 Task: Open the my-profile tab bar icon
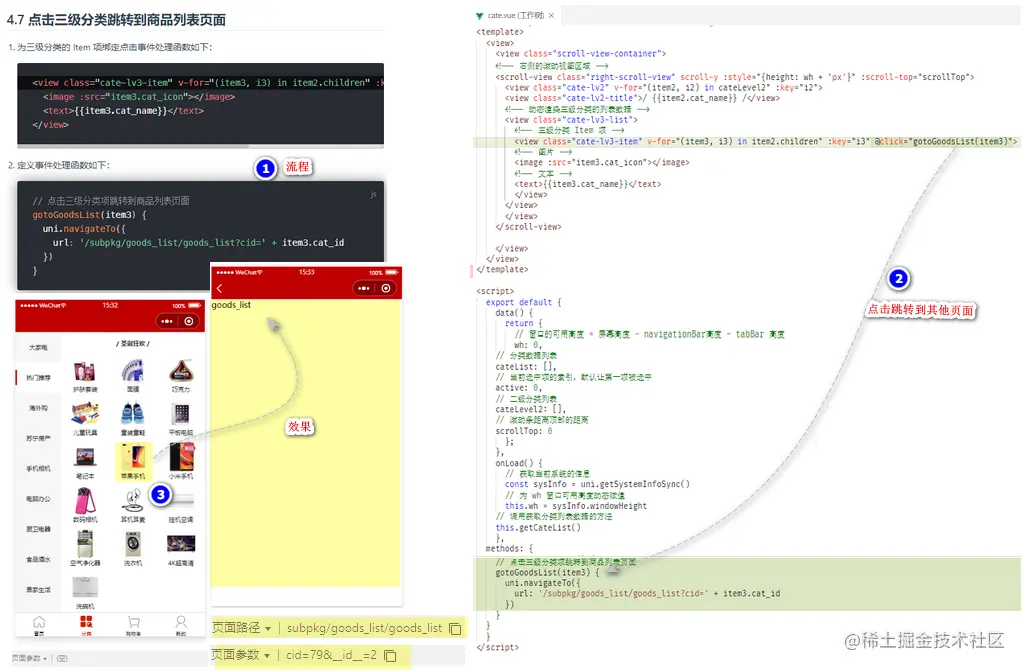(x=181, y=625)
